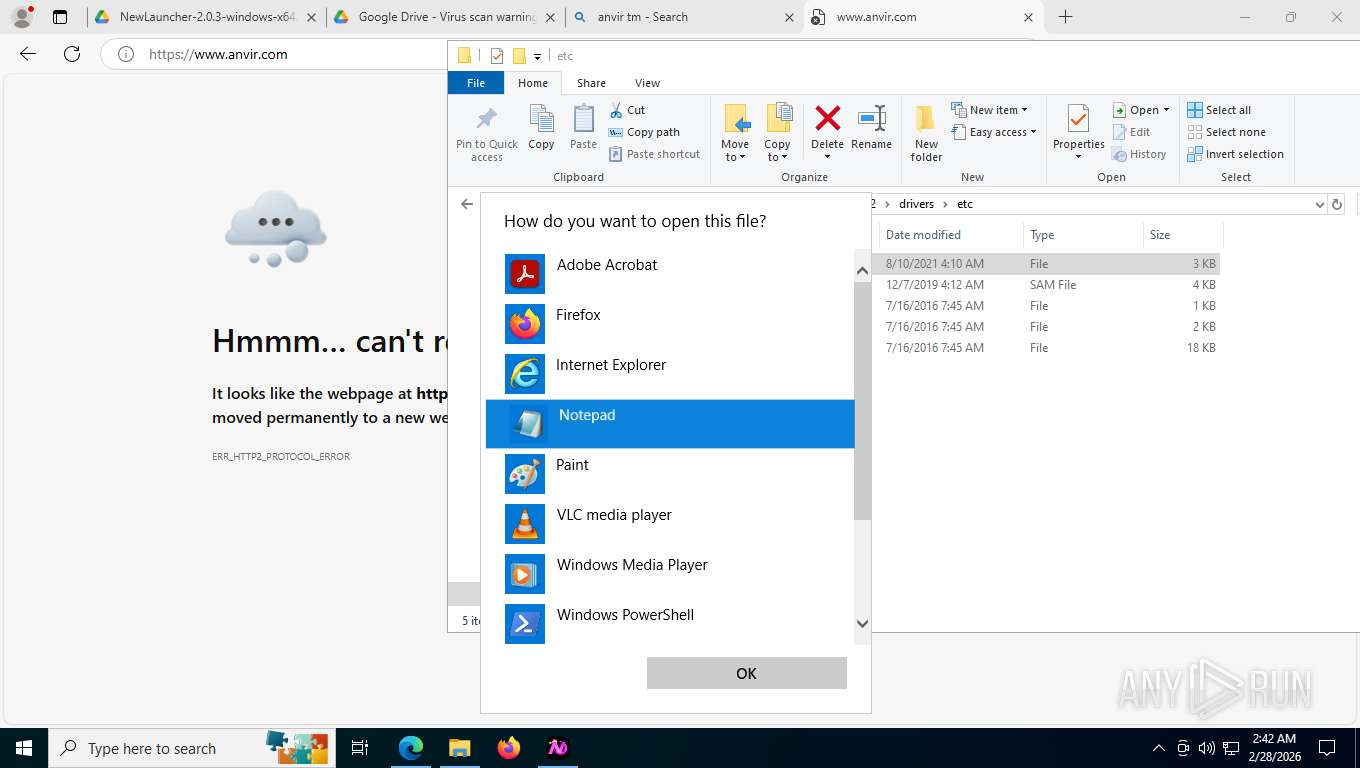Click the taskbar search box
1360x768 pixels.
(191, 748)
